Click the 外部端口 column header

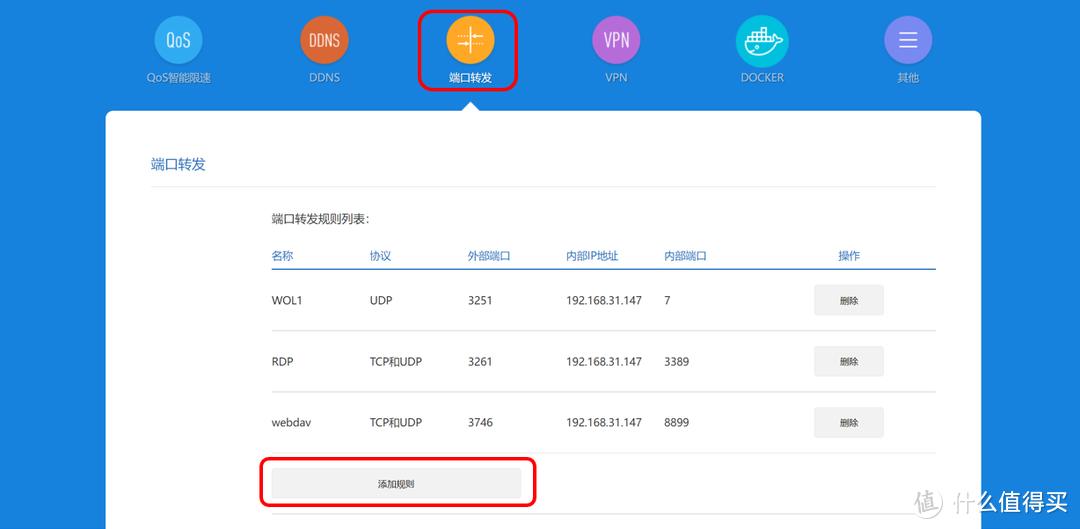[x=488, y=256]
